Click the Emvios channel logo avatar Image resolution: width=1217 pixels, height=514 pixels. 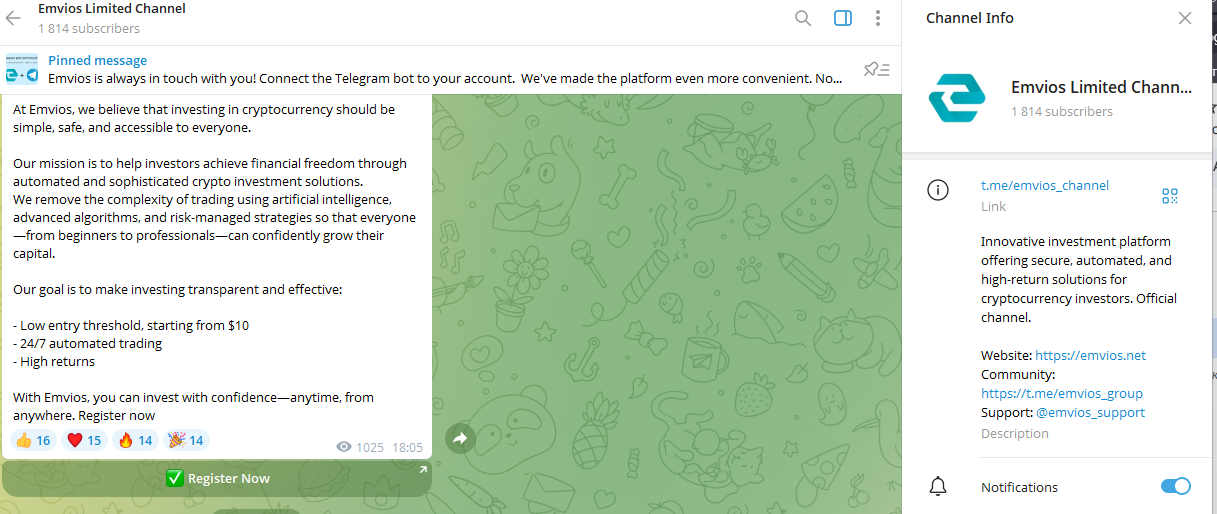click(956, 99)
